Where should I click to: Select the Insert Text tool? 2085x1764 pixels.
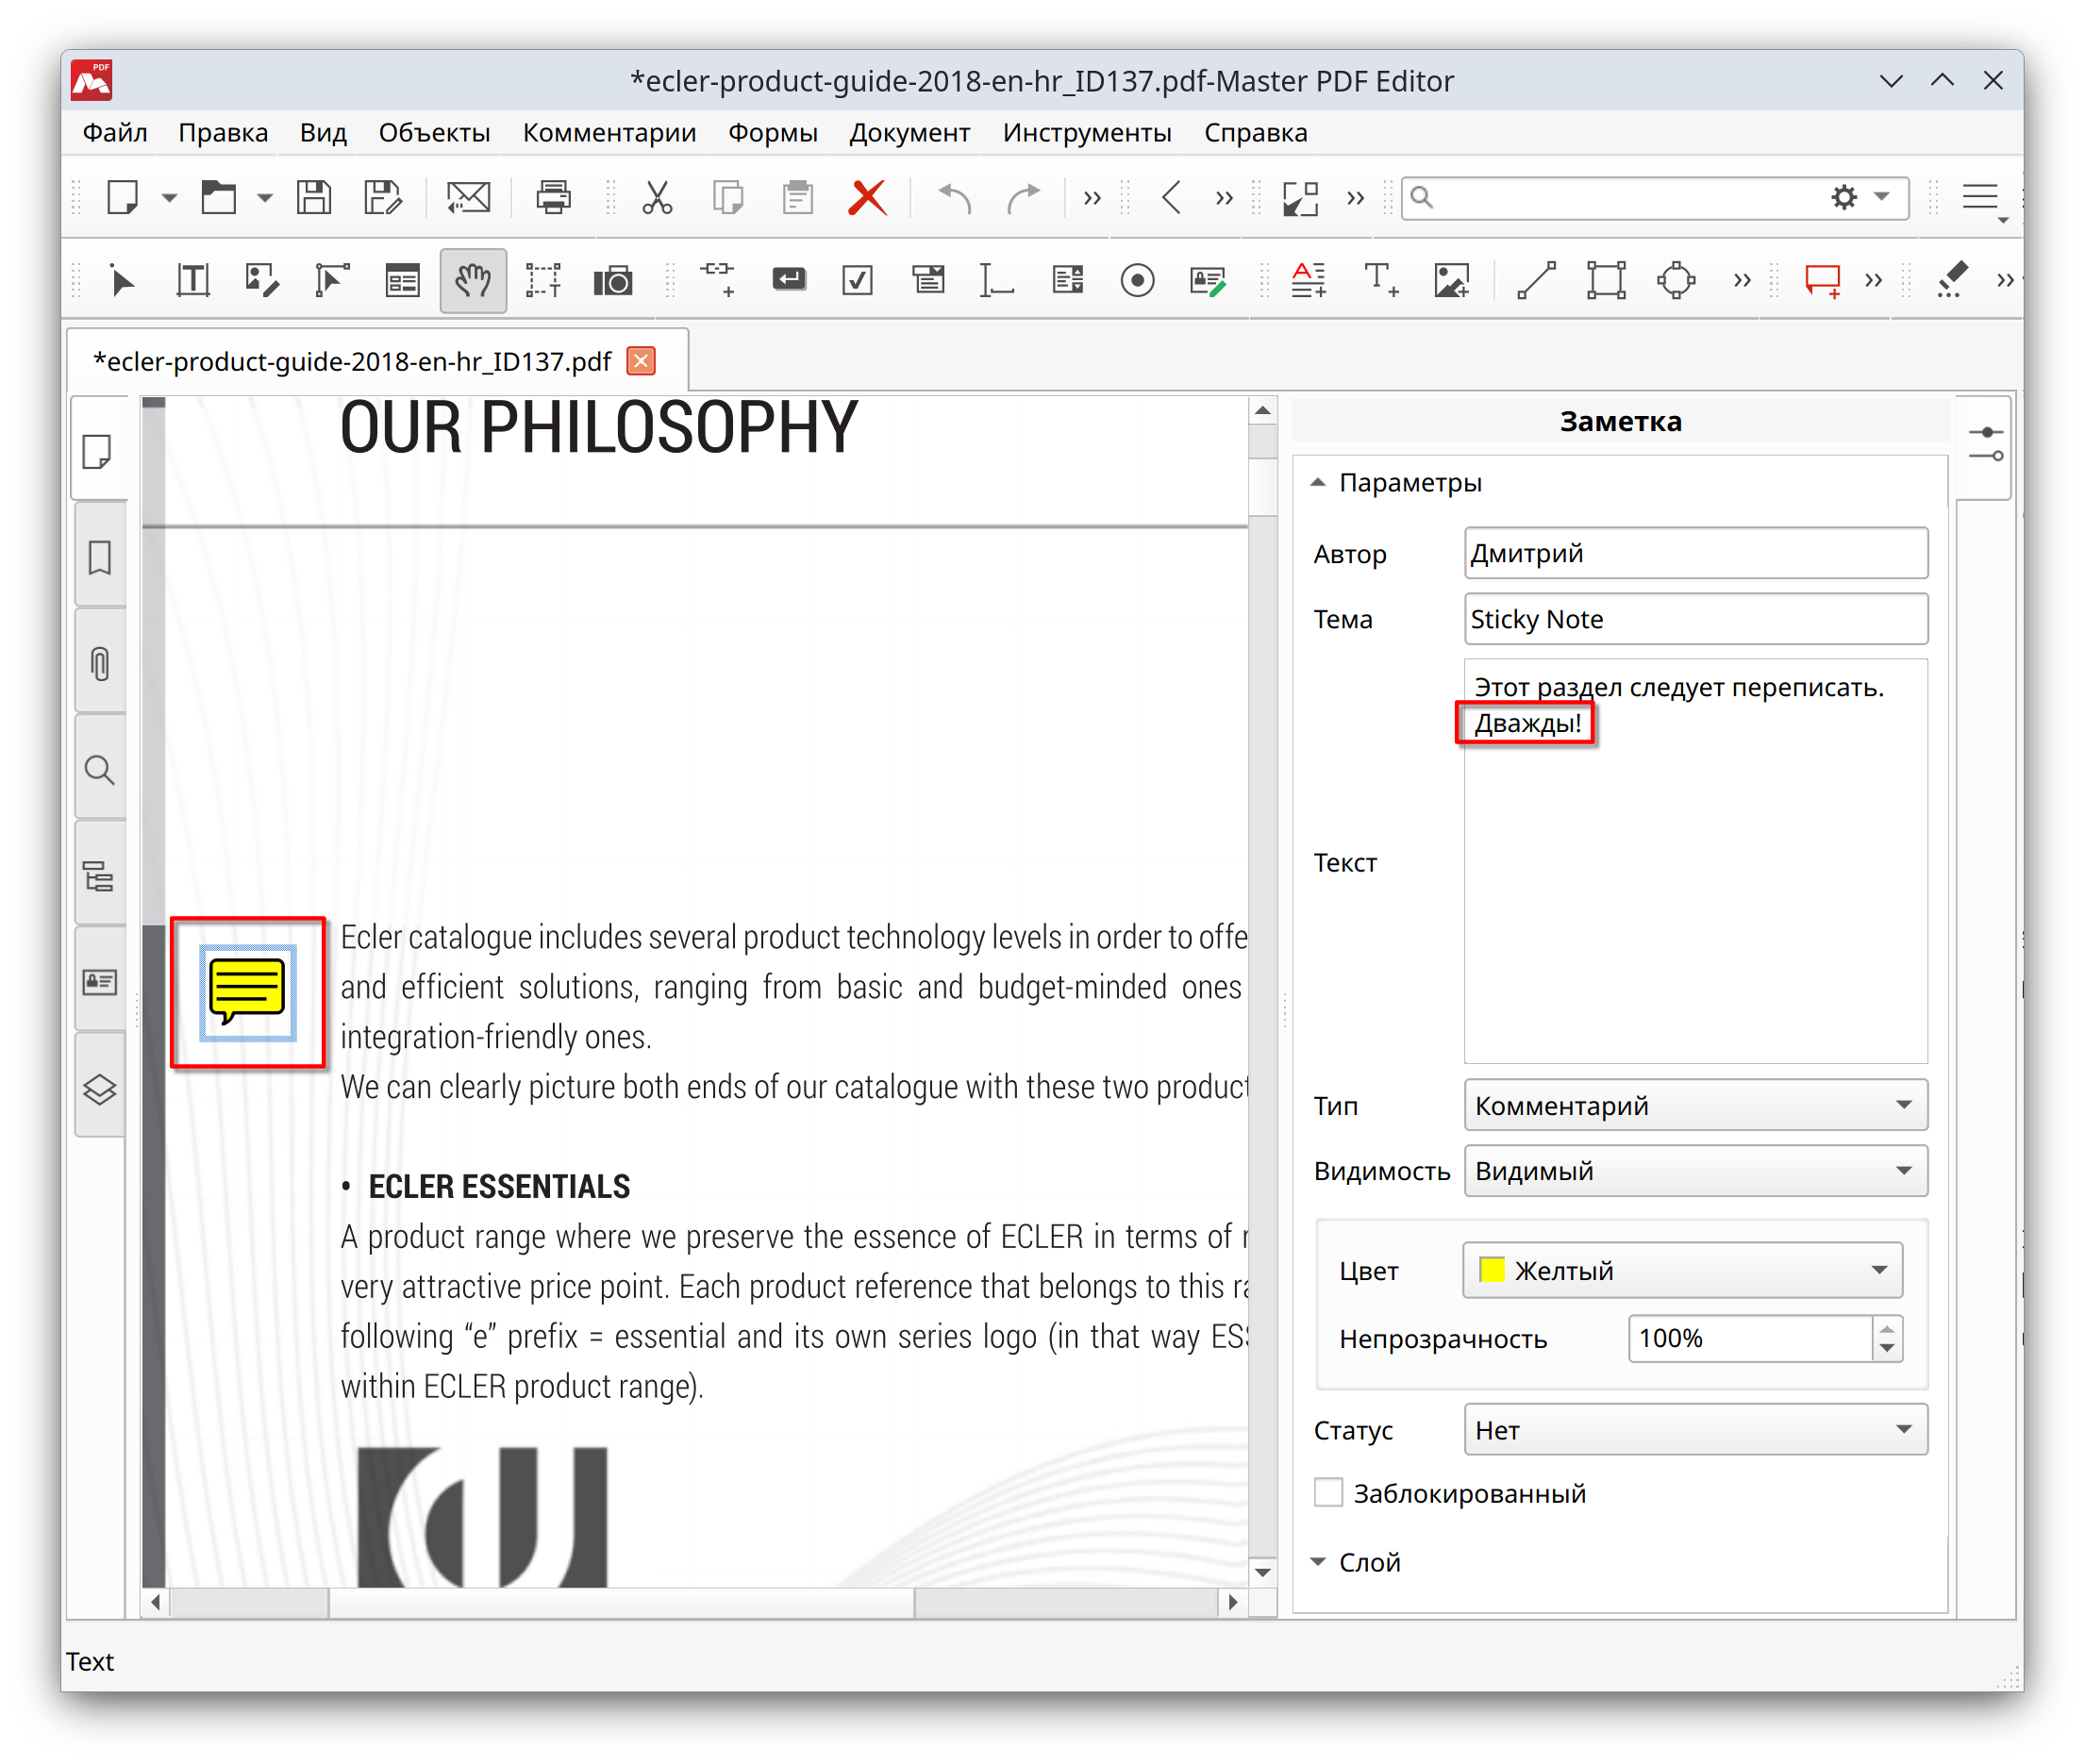point(1381,281)
